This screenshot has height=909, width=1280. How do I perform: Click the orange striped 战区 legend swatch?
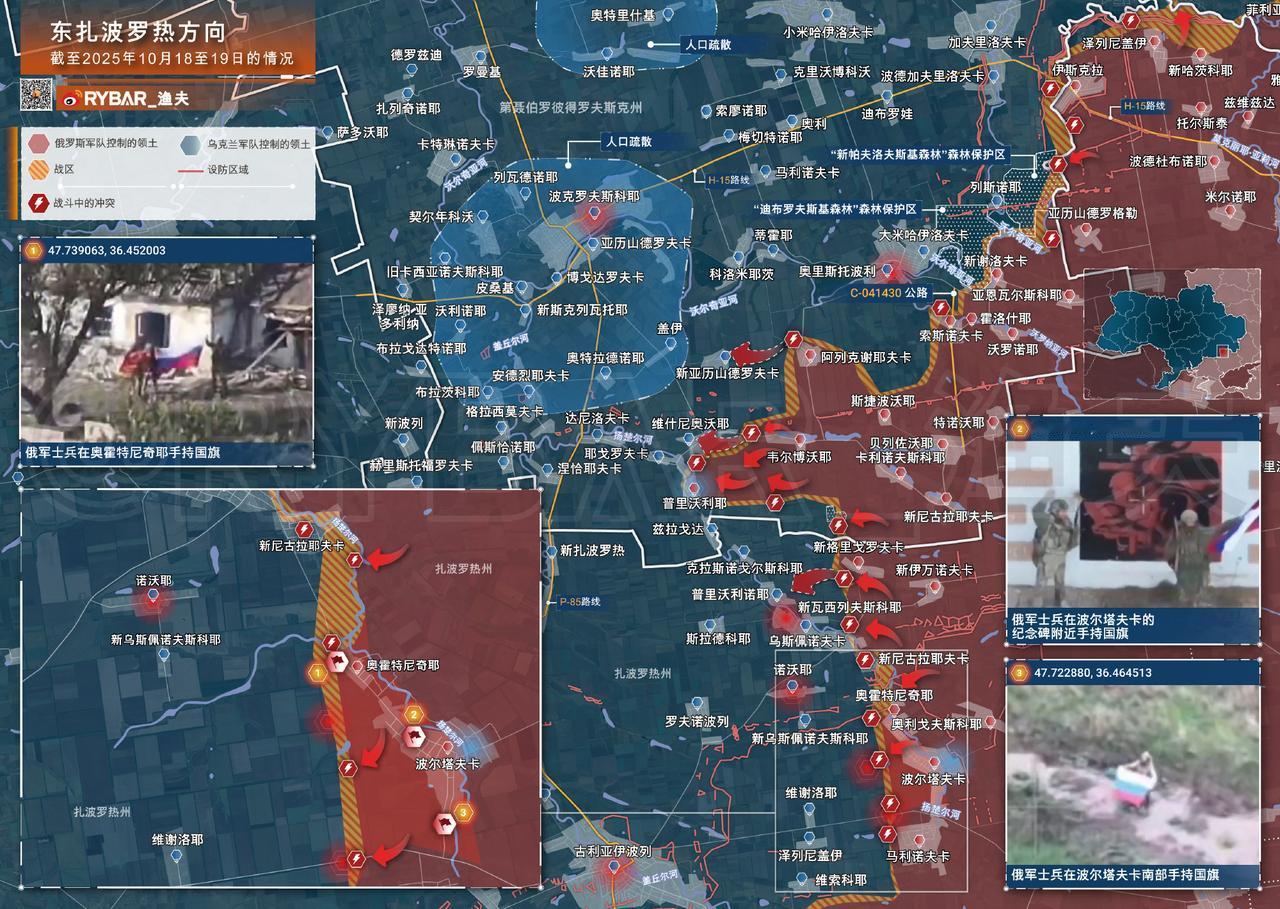pyautogui.click(x=38, y=171)
